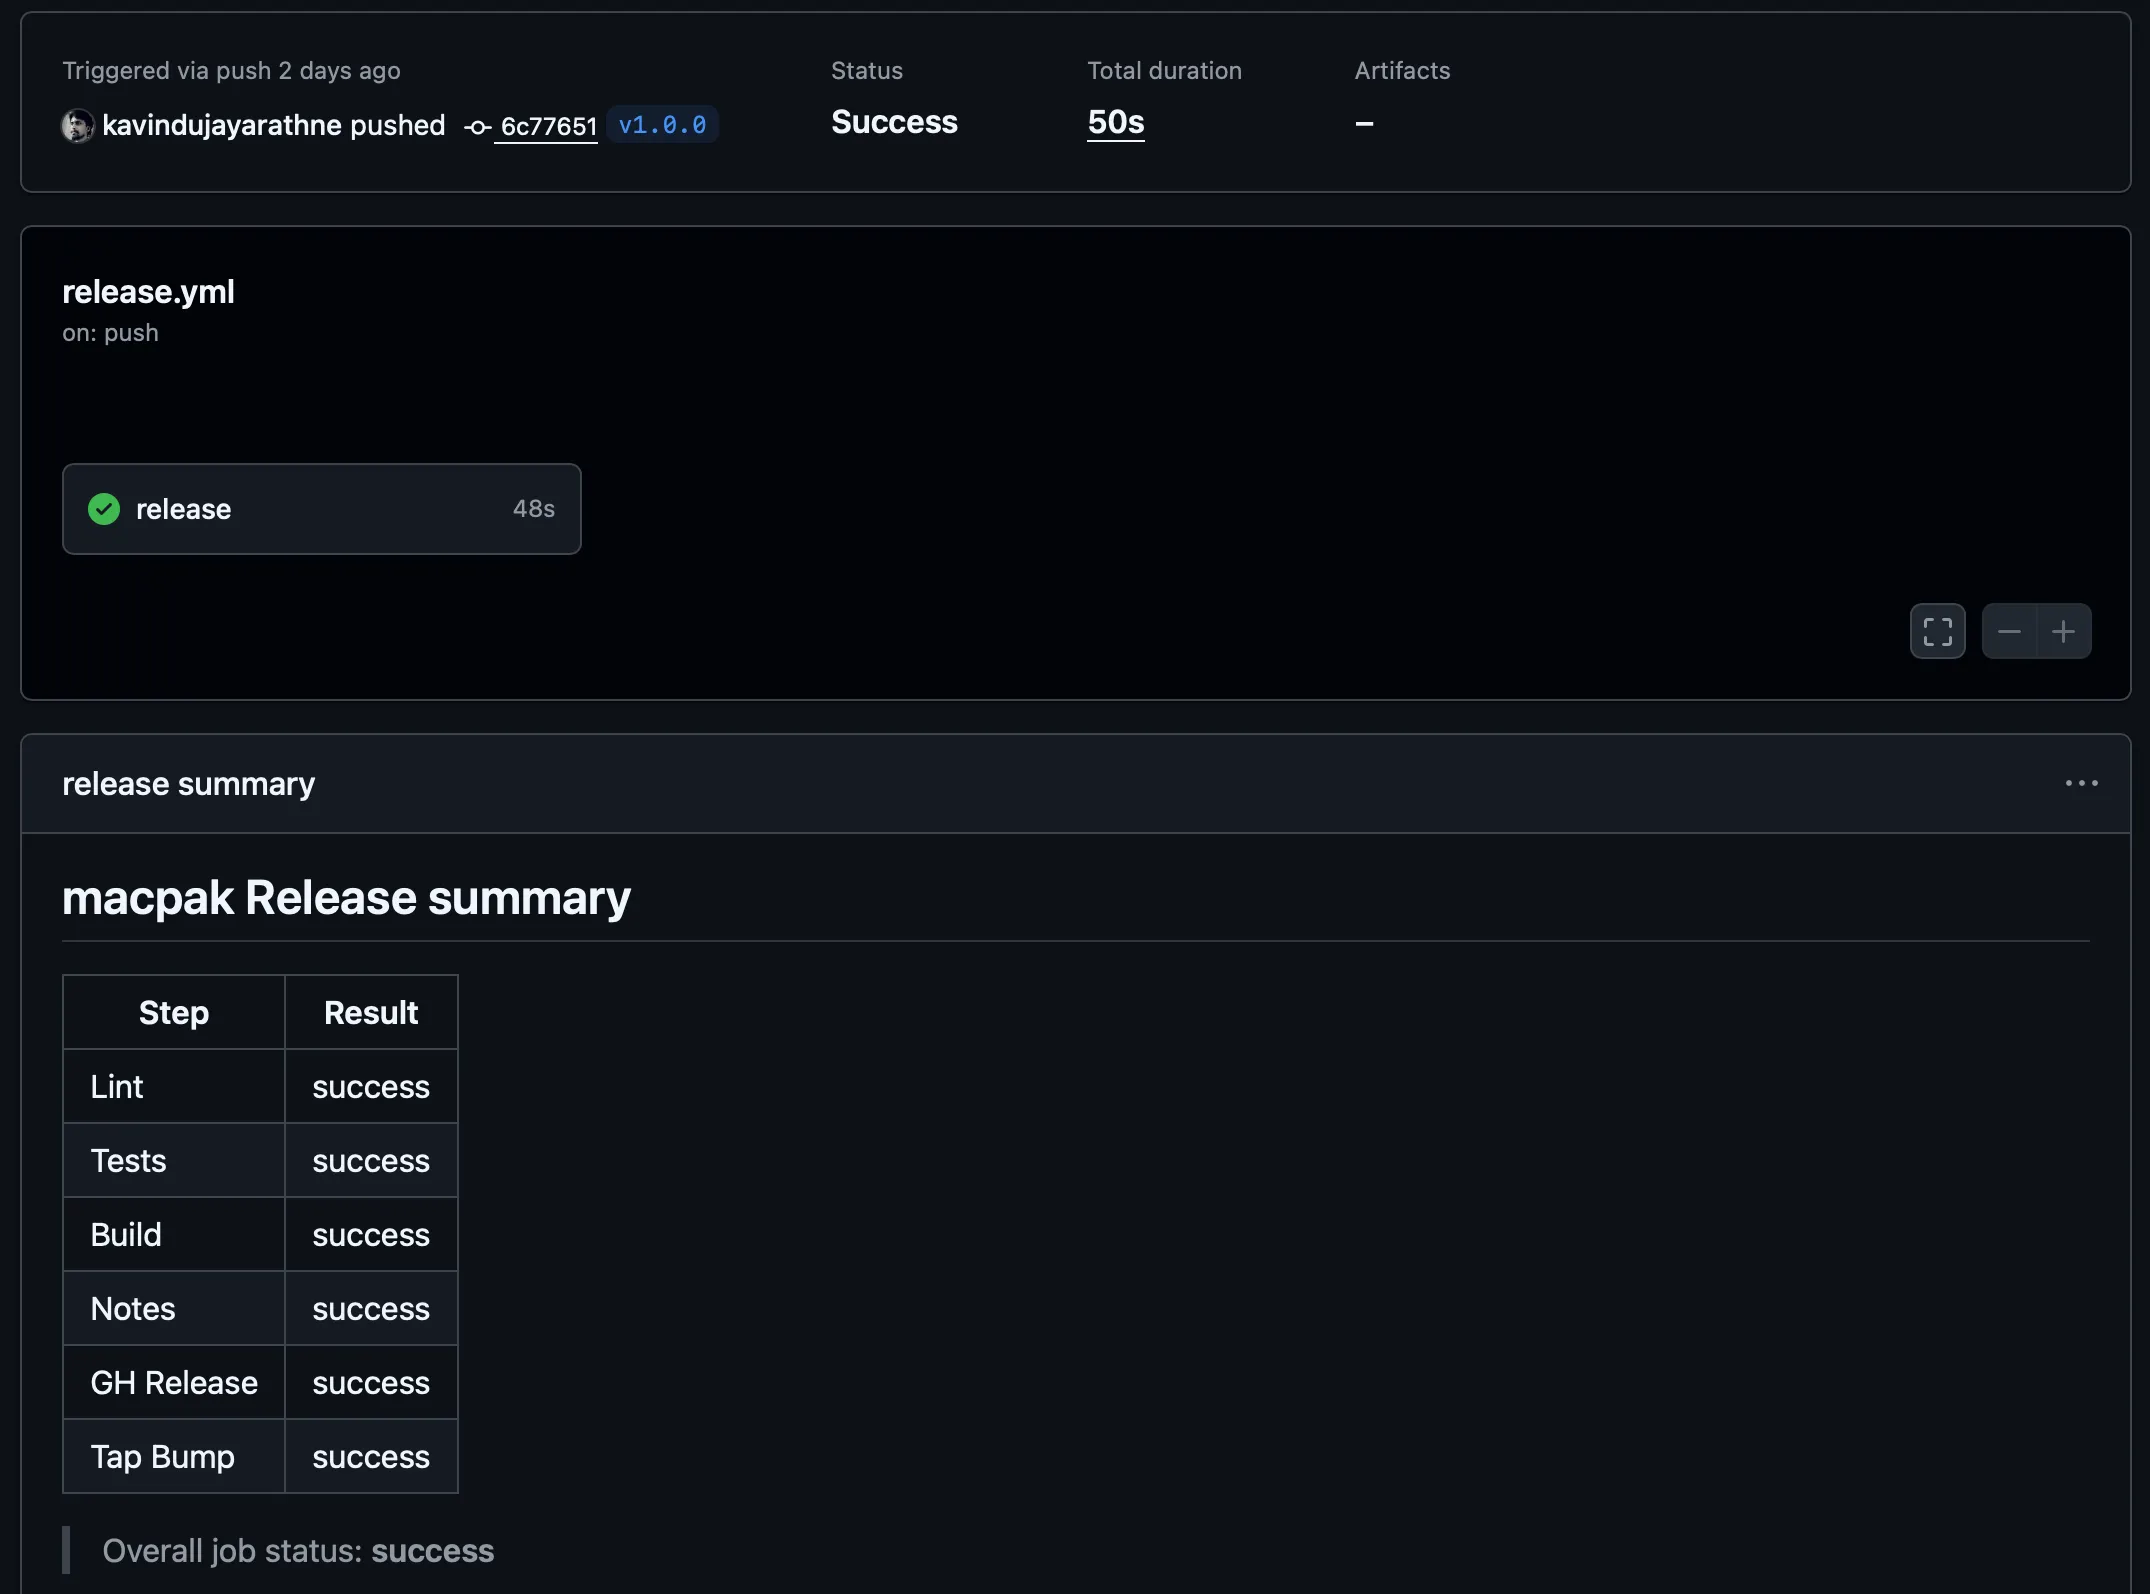Zoom out the workflow graph

point(2009,631)
